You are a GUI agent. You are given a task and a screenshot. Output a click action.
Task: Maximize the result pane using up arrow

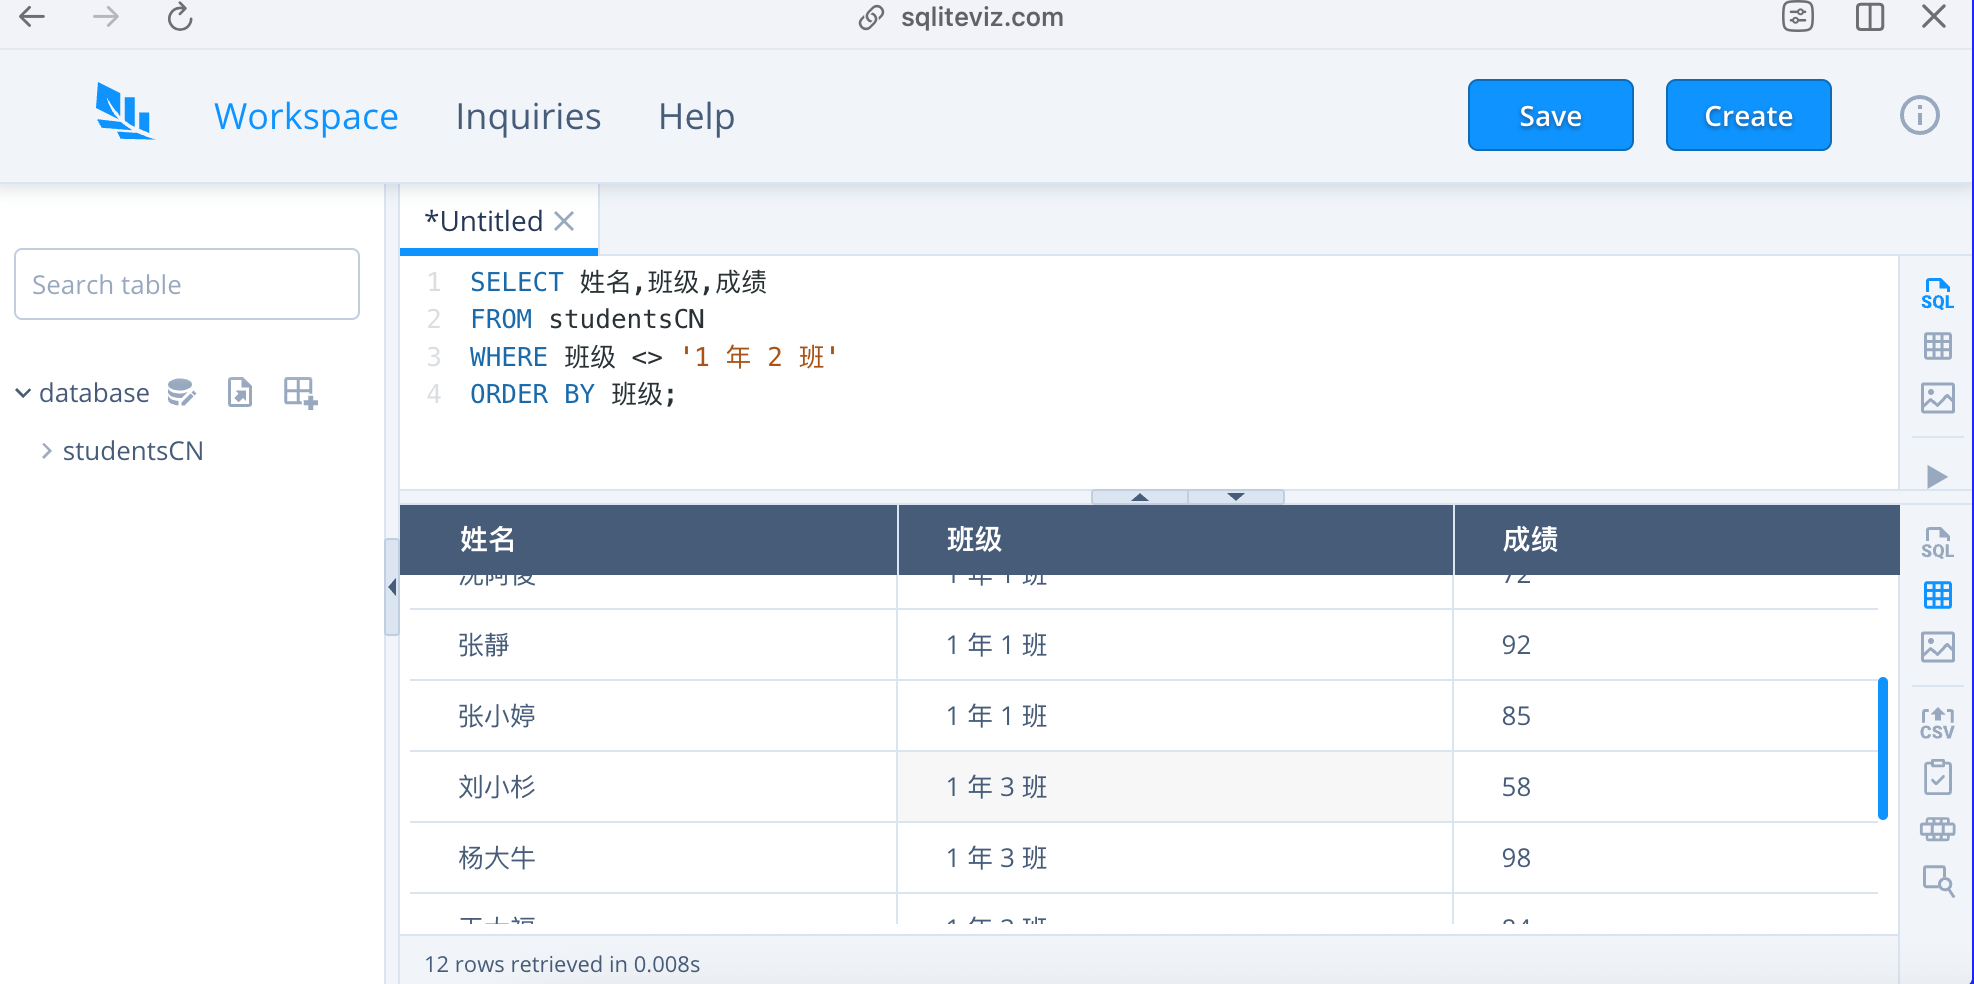[1140, 497]
